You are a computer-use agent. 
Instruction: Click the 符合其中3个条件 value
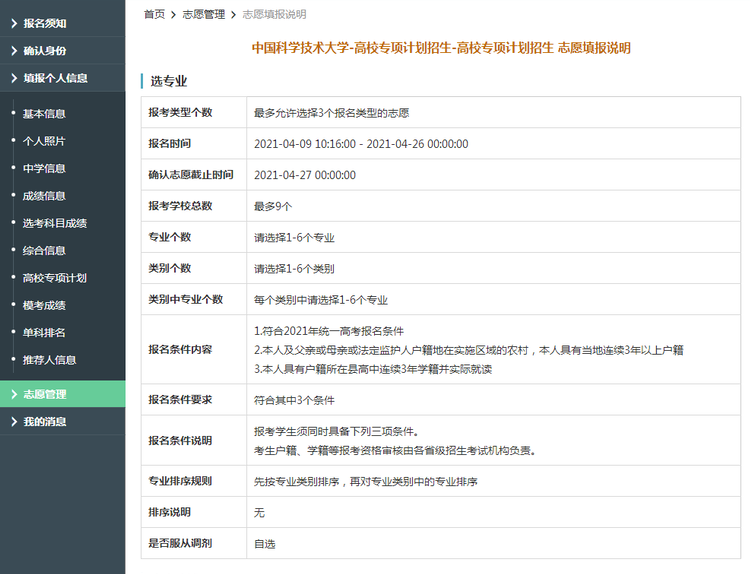294,400
